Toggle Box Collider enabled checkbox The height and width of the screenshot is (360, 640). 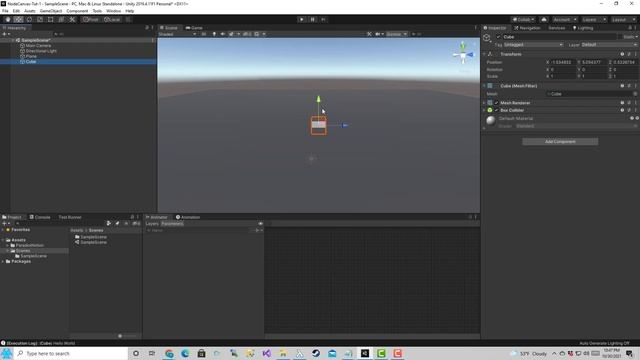(497, 110)
